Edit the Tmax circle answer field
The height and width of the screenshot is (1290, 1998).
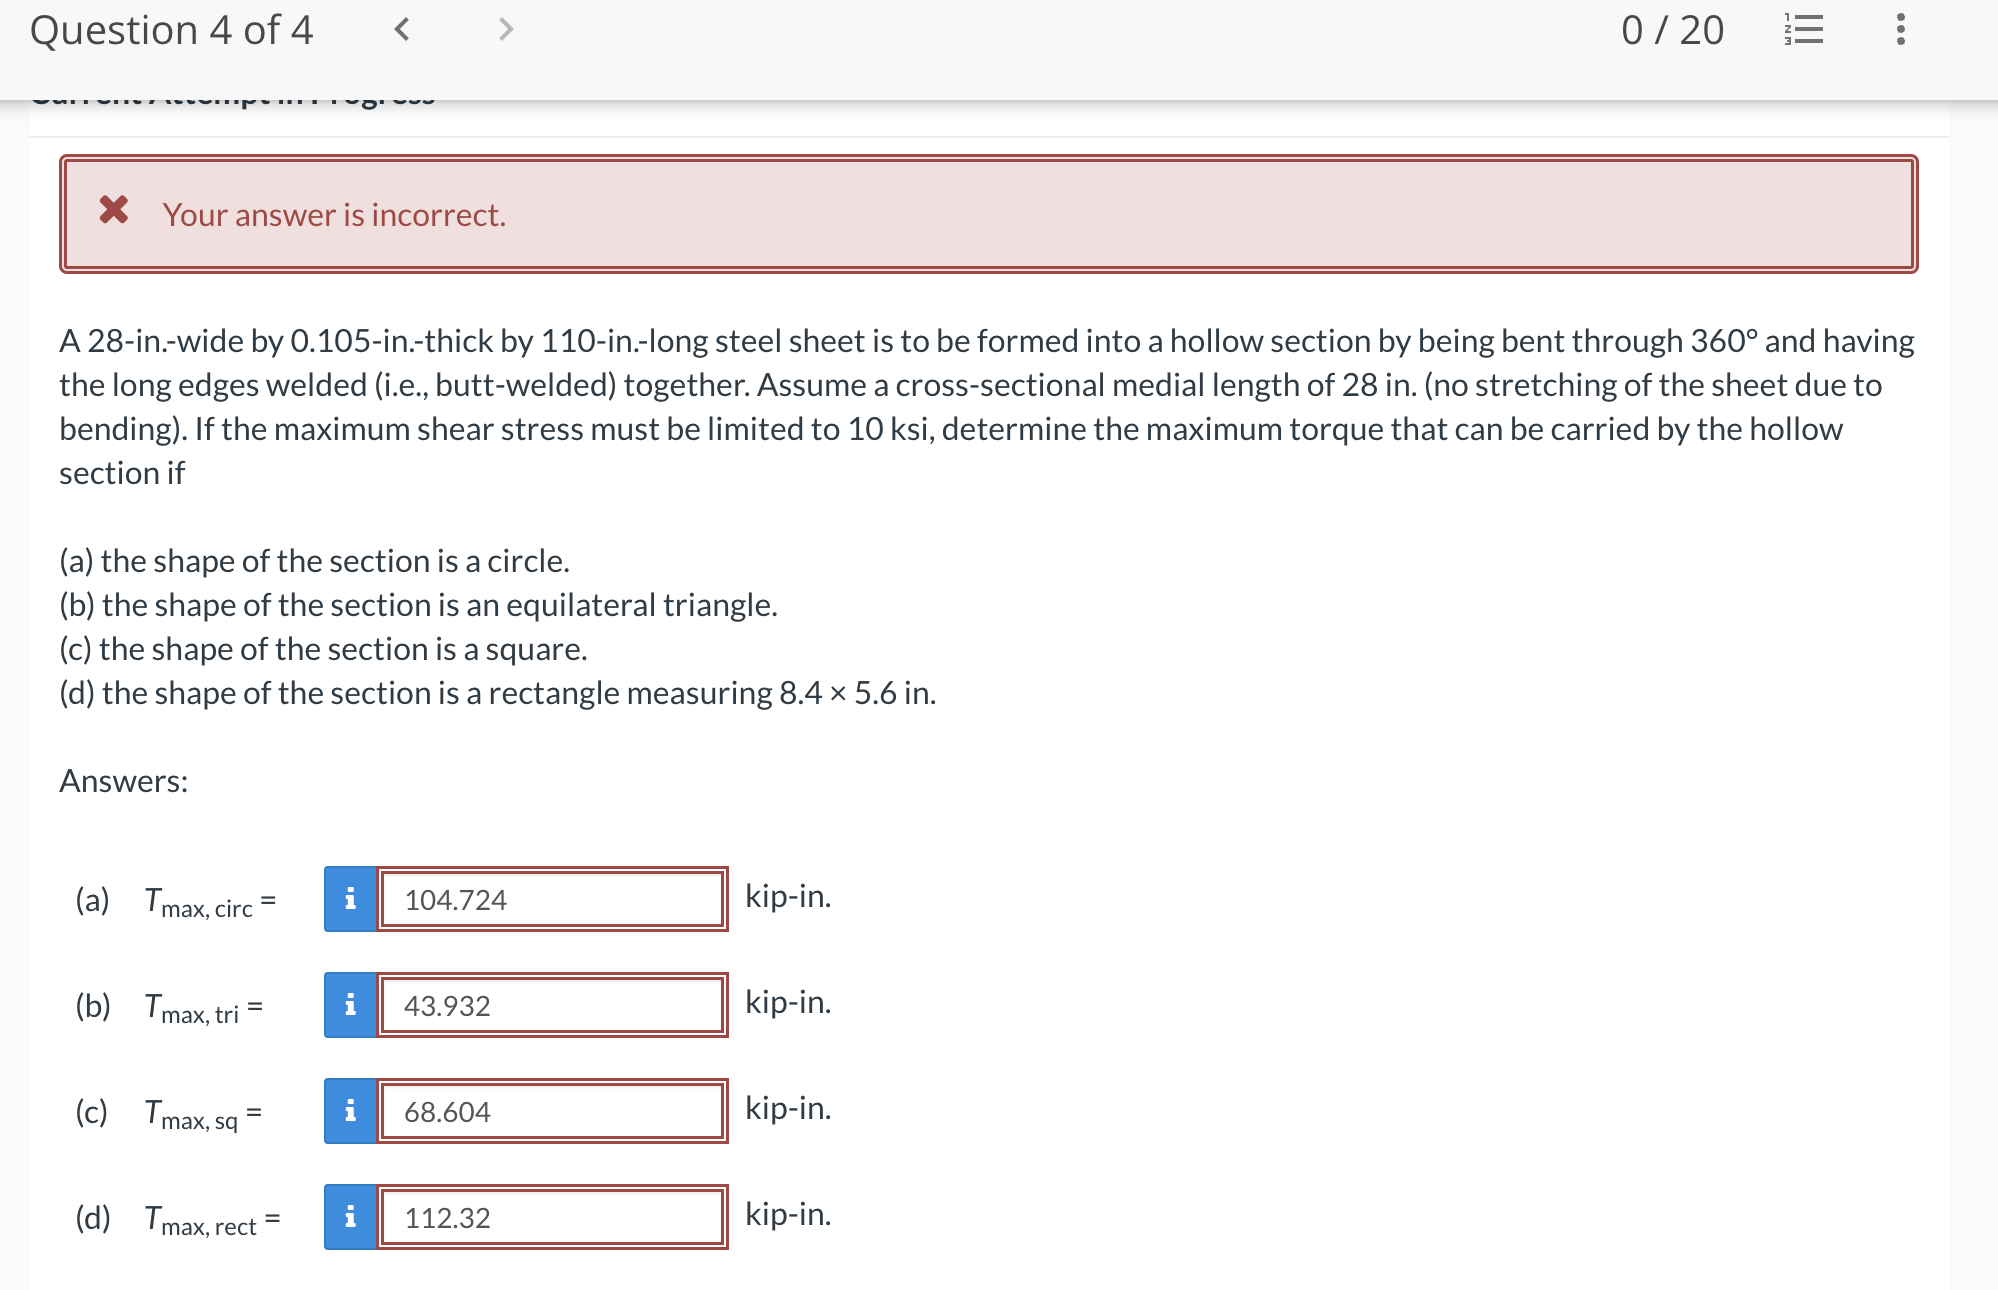click(552, 899)
